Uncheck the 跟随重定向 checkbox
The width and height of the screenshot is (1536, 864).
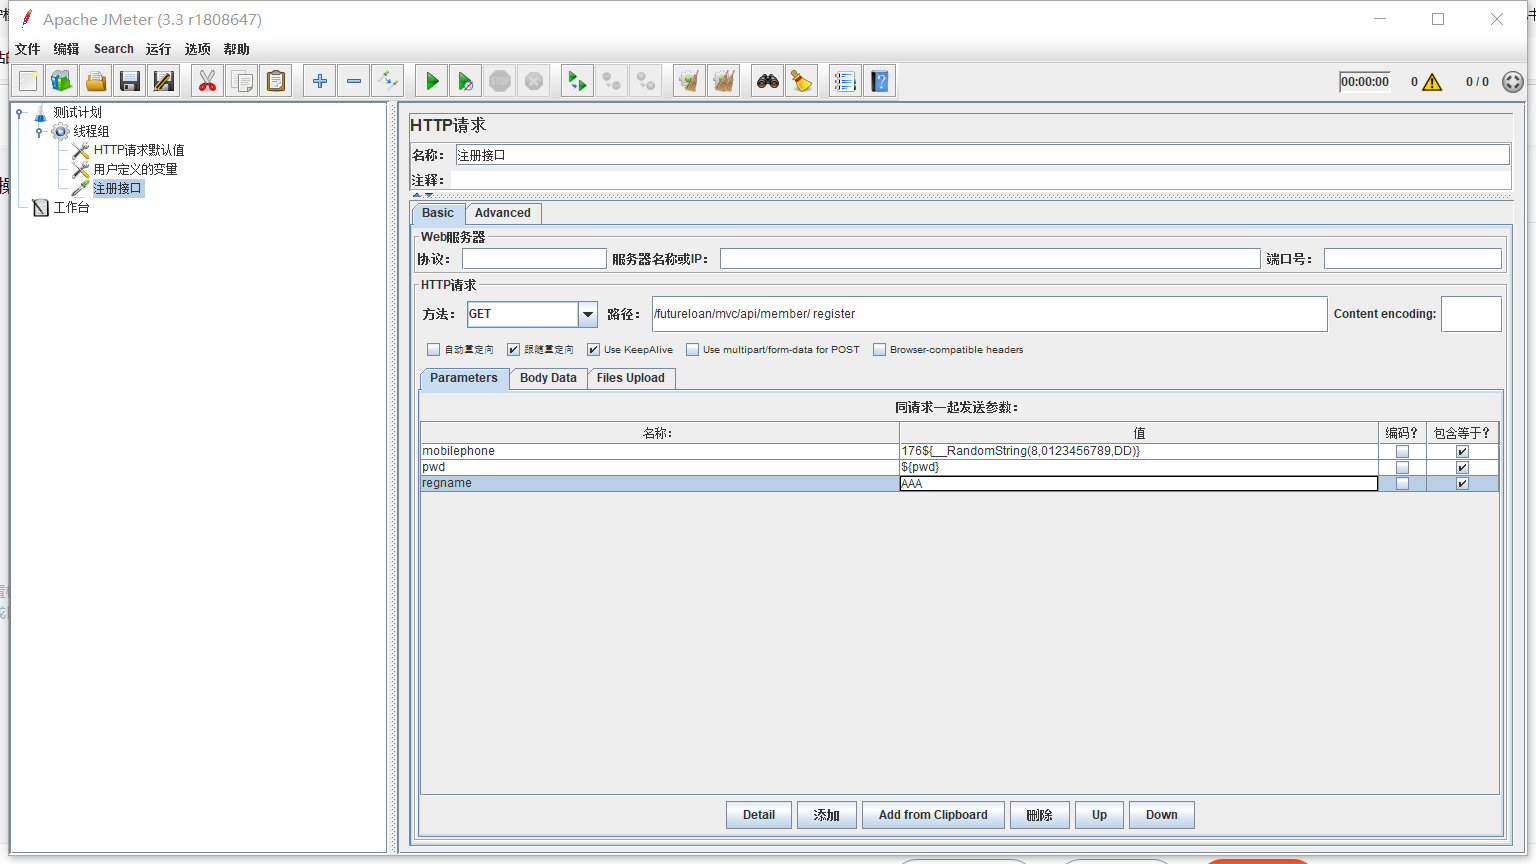[x=513, y=350]
